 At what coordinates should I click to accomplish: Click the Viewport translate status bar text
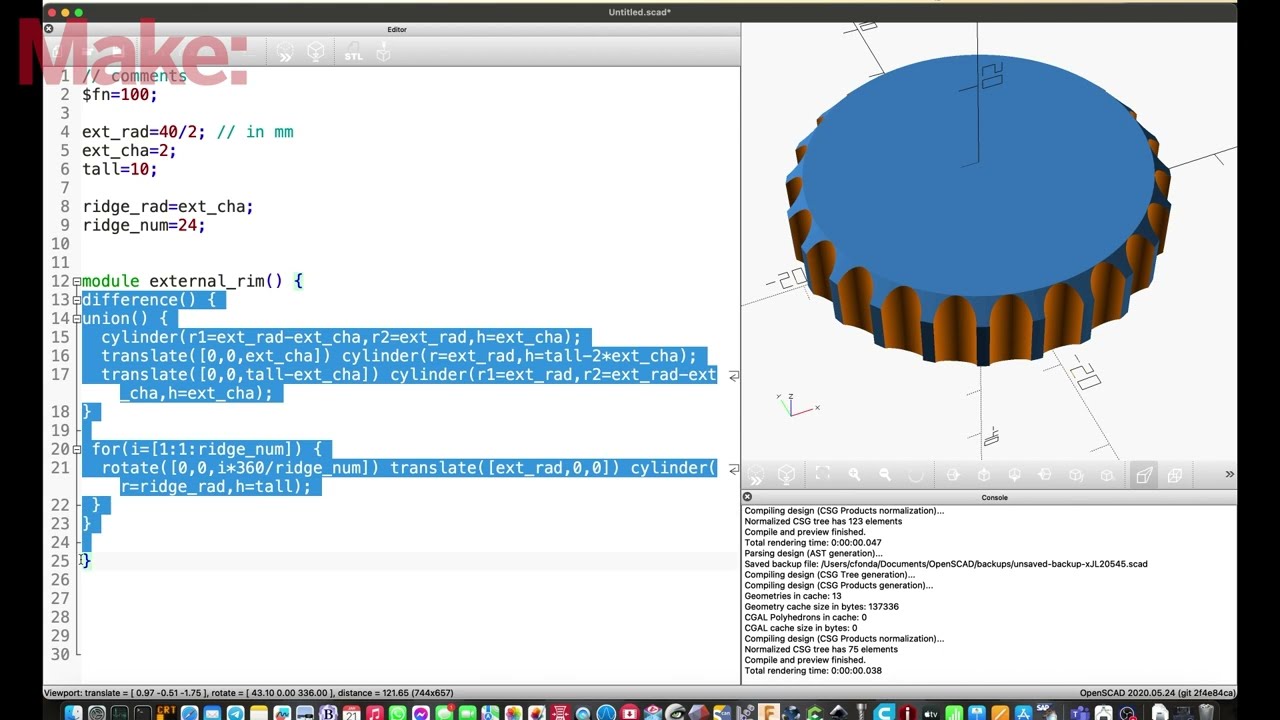[249, 693]
